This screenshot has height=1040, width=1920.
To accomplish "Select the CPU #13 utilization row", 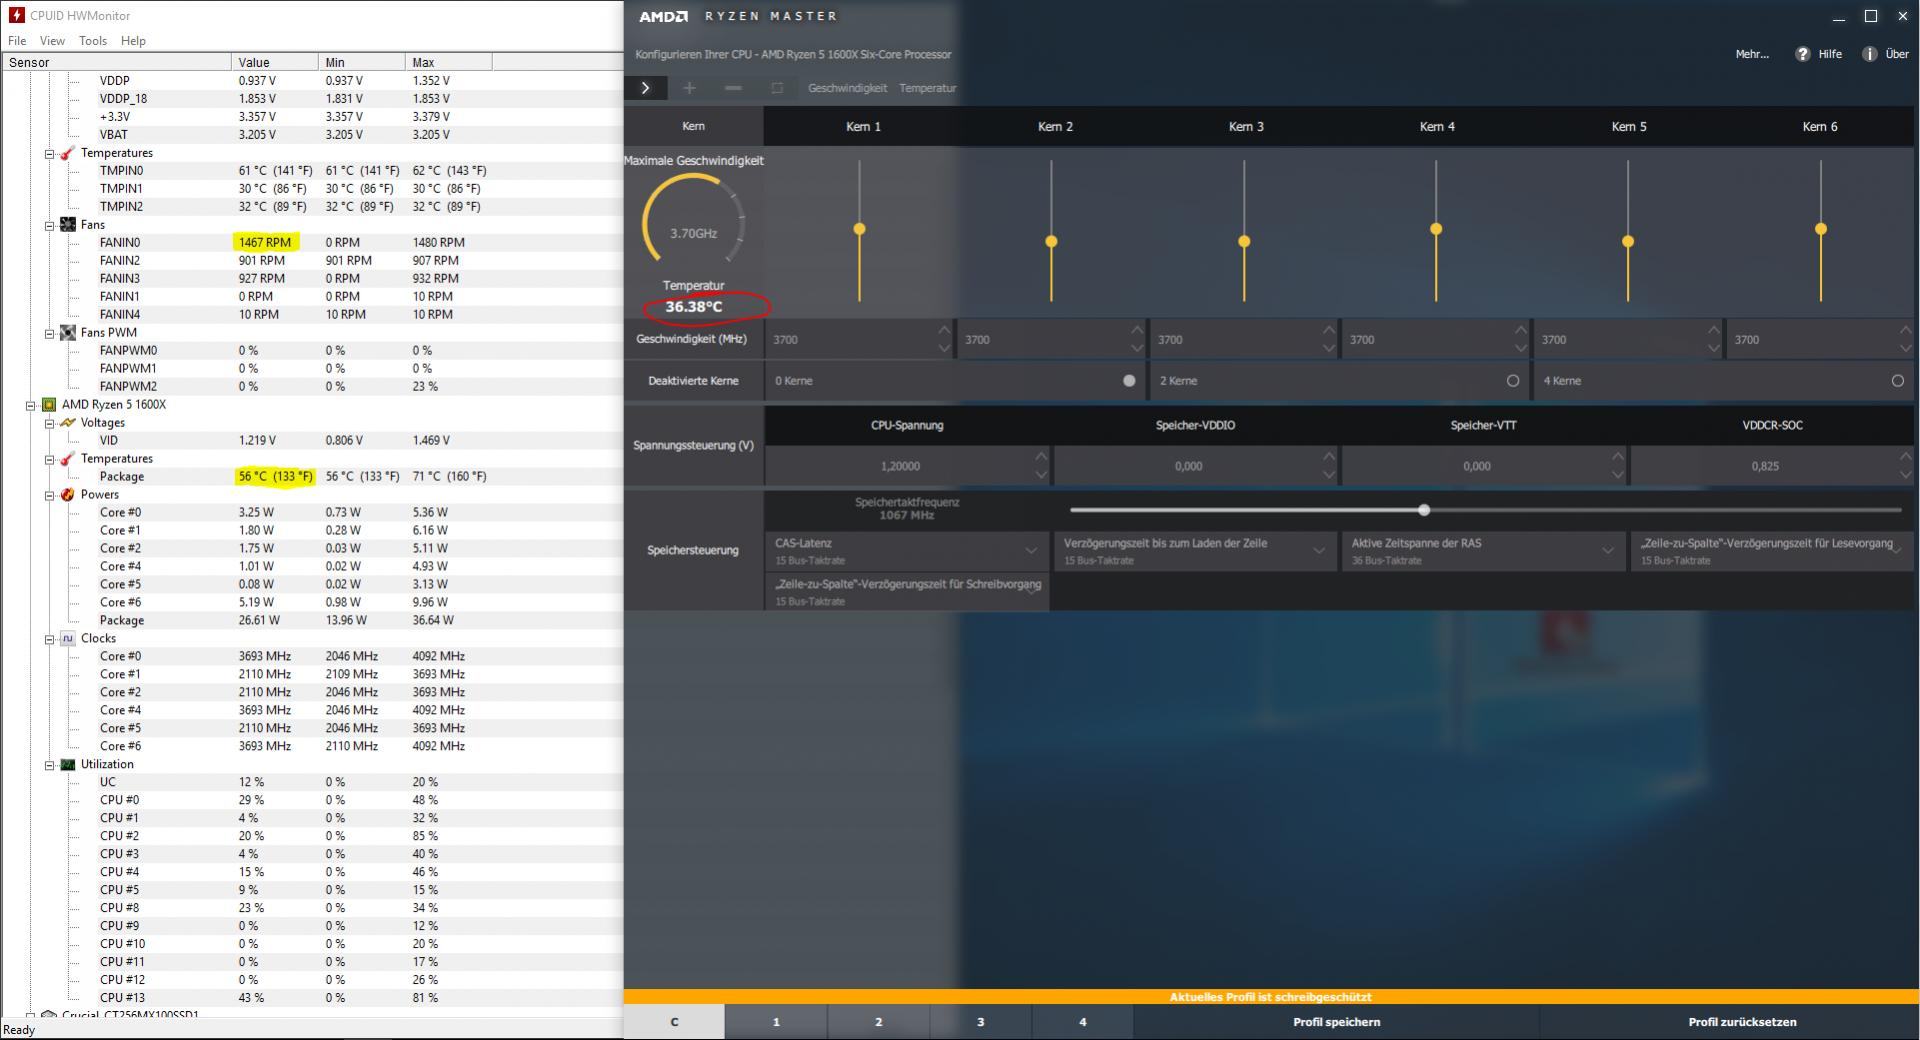I will 311,998.
